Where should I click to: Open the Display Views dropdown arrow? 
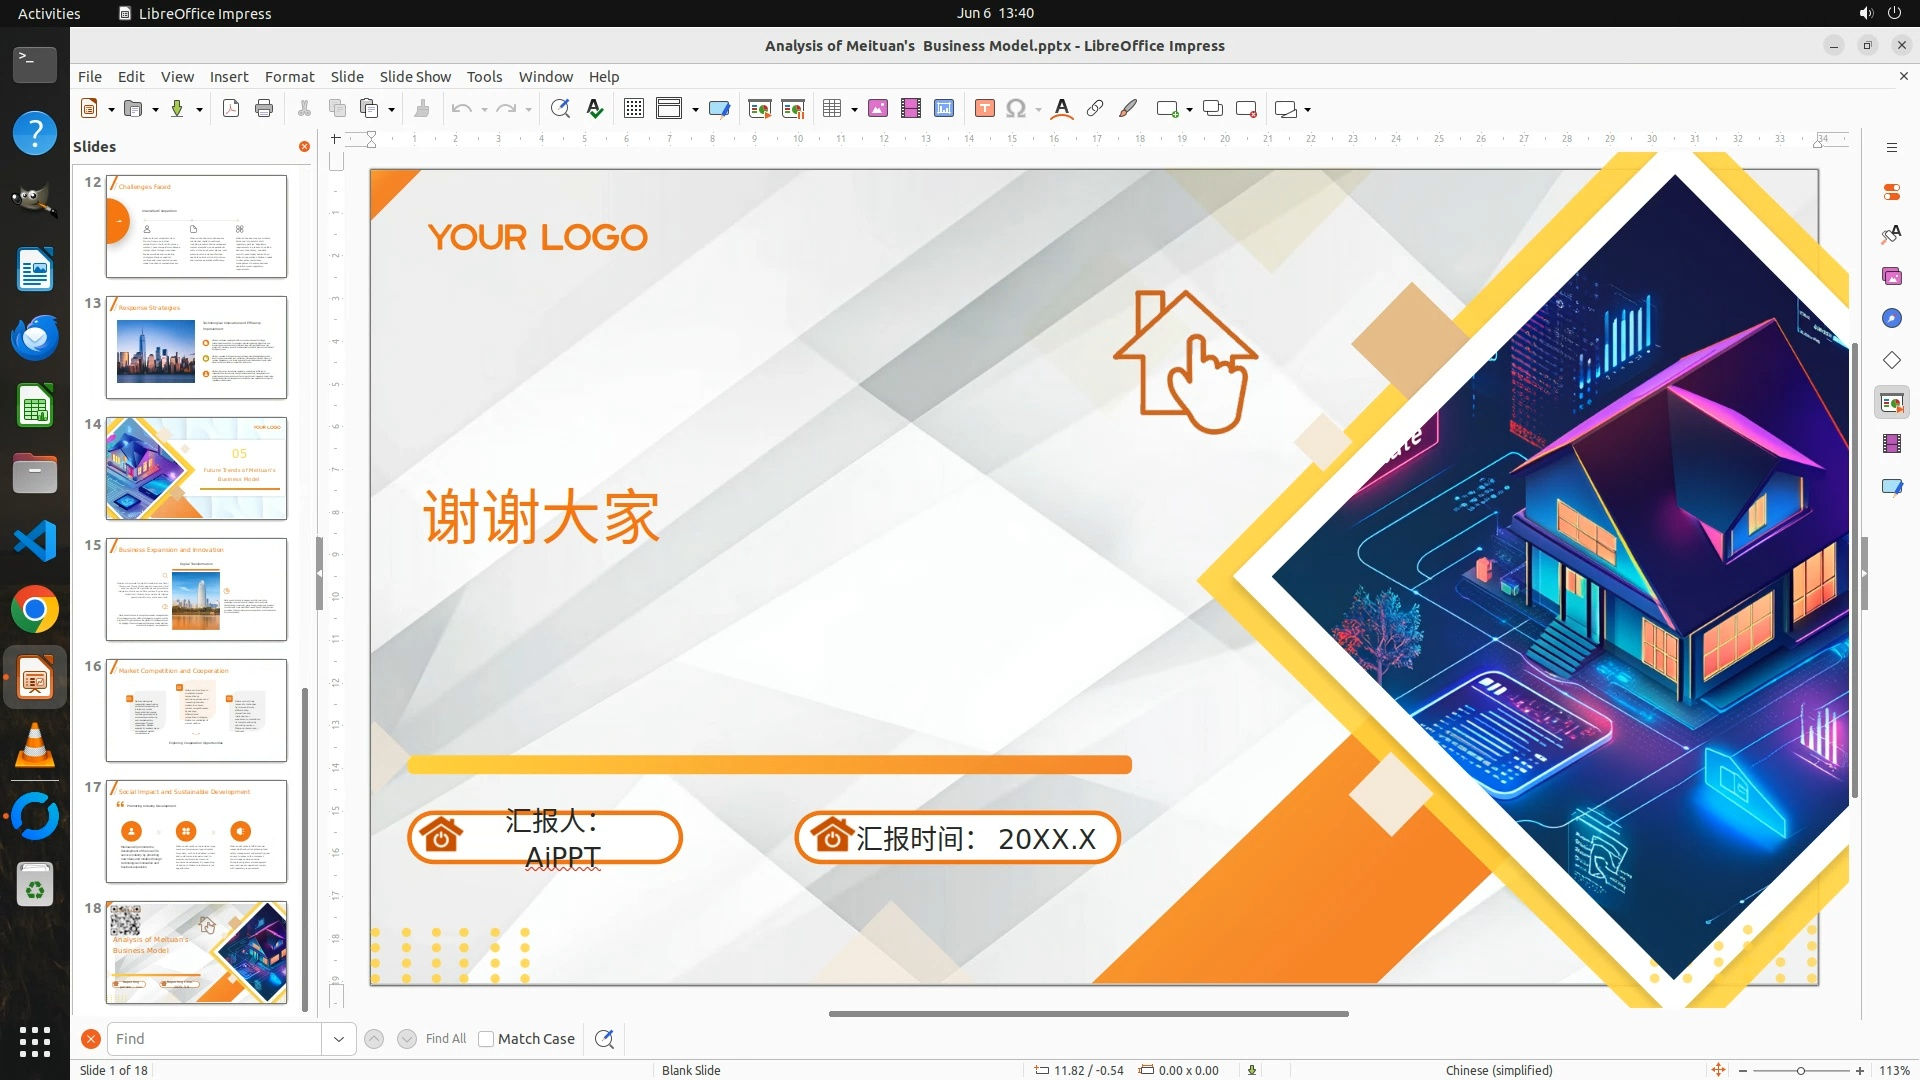click(x=695, y=109)
